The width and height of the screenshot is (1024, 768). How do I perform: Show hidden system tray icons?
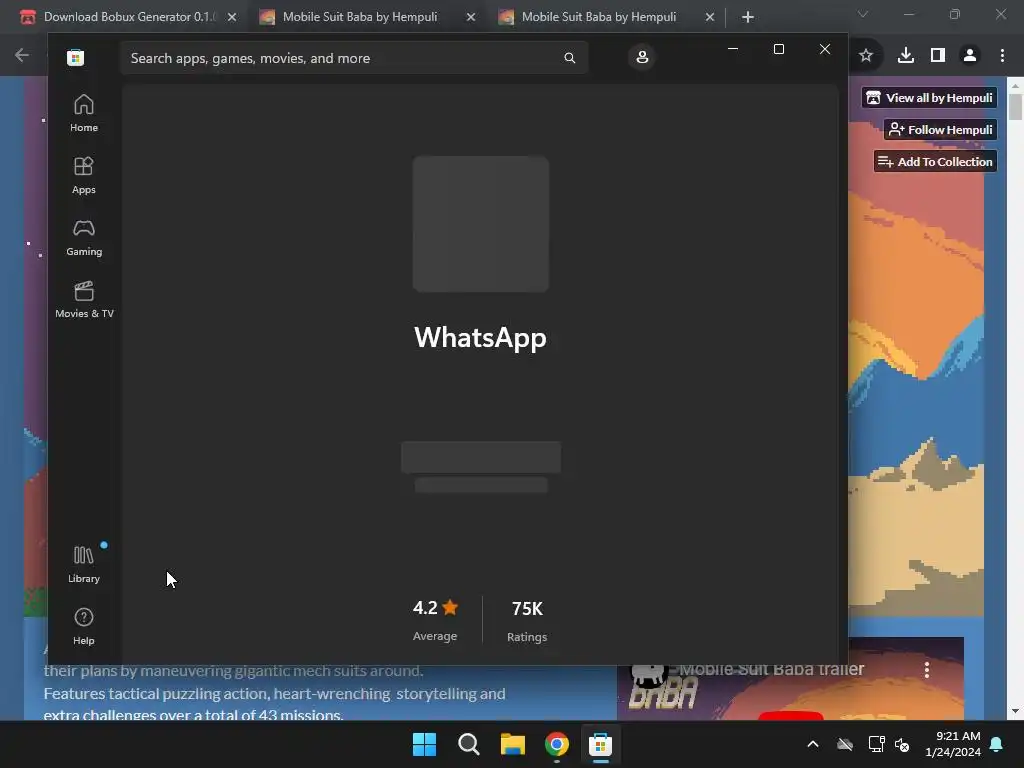pyautogui.click(x=813, y=744)
